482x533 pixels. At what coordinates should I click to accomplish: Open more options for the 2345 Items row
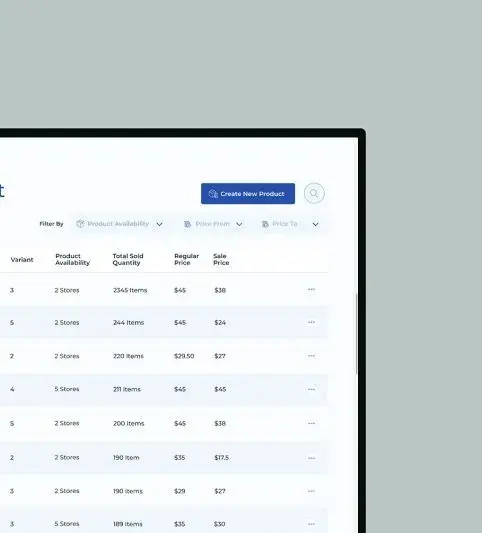click(x=311, y=290)
